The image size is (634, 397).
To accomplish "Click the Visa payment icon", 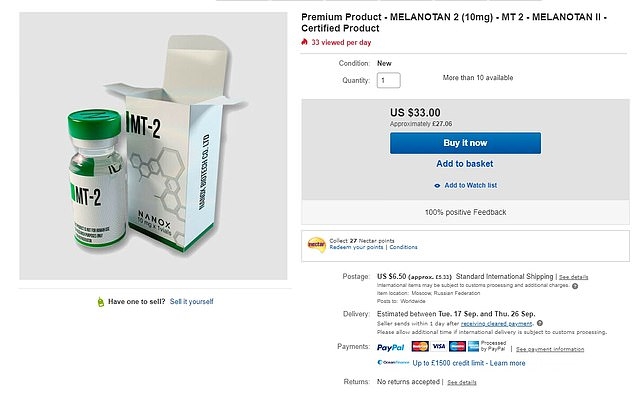I will (439, 346).
